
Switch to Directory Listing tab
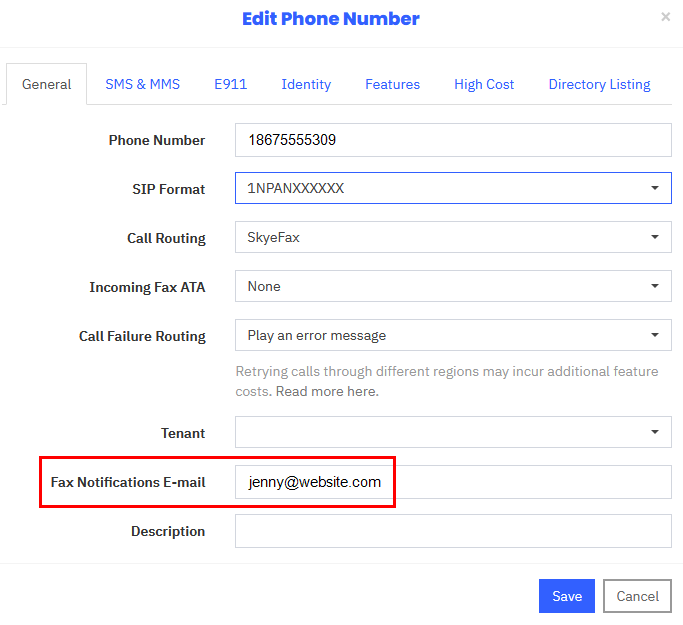click(x=599, y=84)
